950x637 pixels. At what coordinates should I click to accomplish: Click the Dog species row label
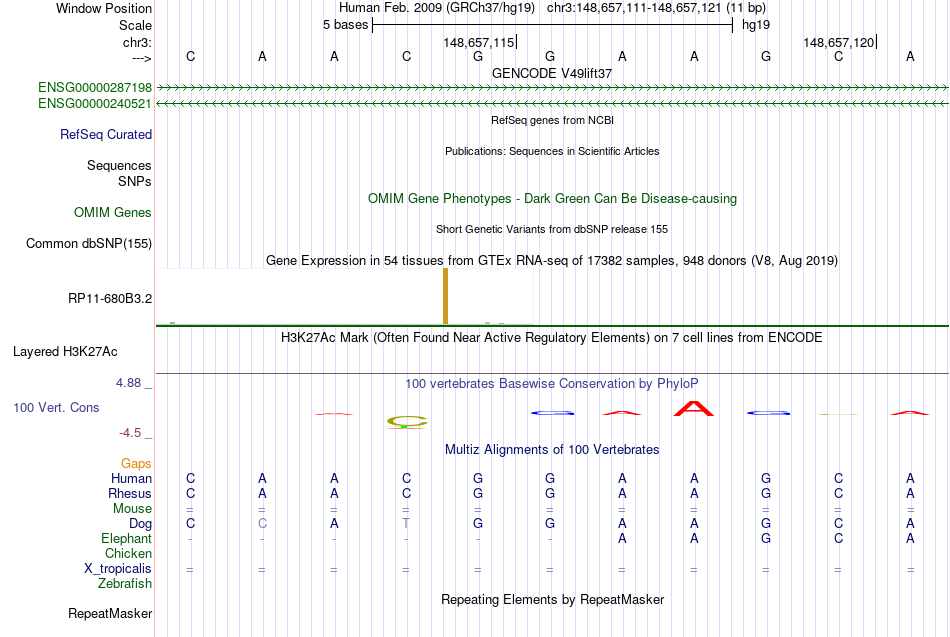pyautogui.click(x=141, y=524)
